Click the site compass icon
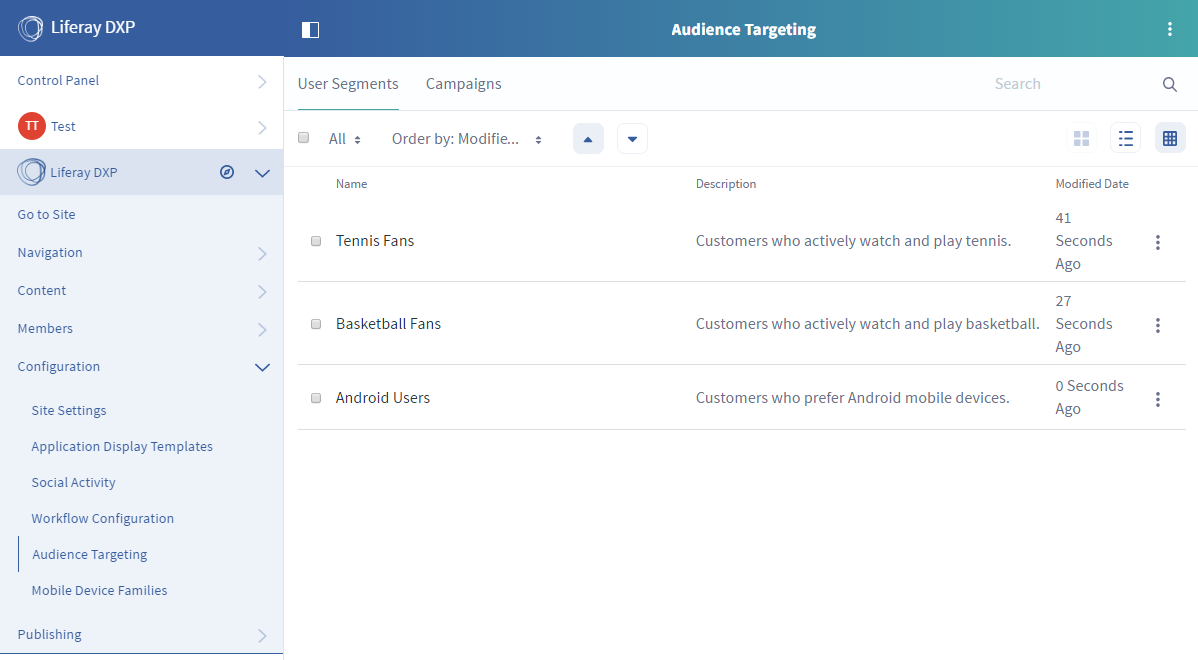This screenshot has width=1198, height=660. coord(227,172)
